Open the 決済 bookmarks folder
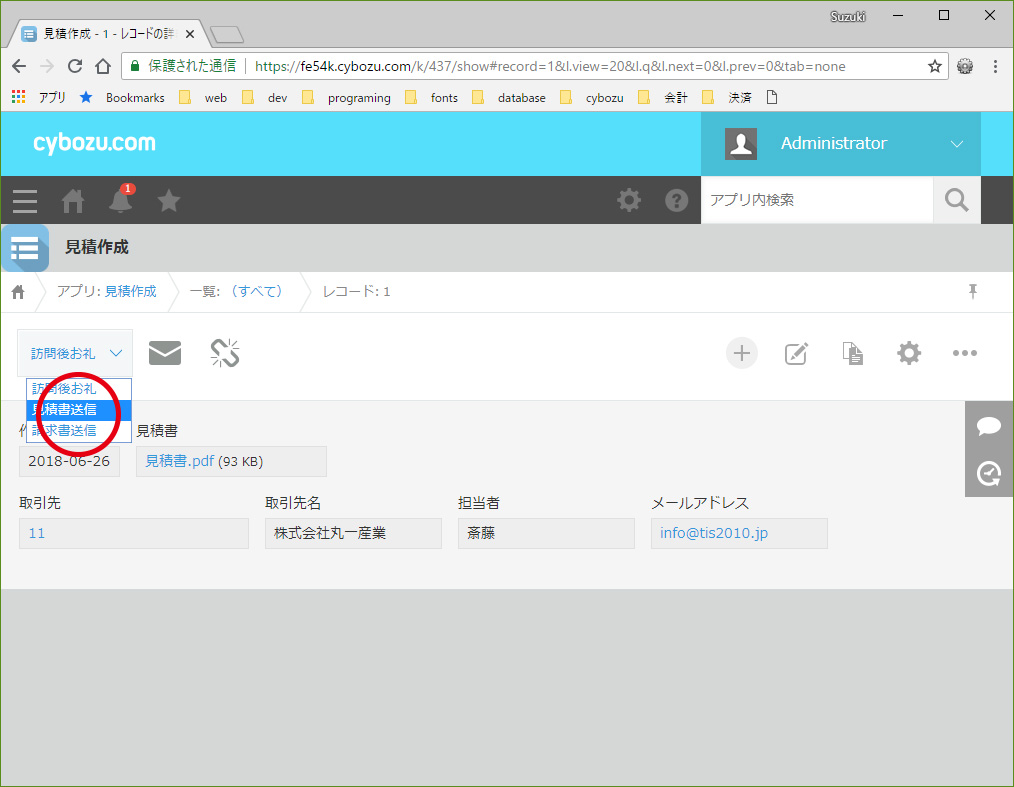The width and height of the screenshot is (1014, 787). point(727,98)
